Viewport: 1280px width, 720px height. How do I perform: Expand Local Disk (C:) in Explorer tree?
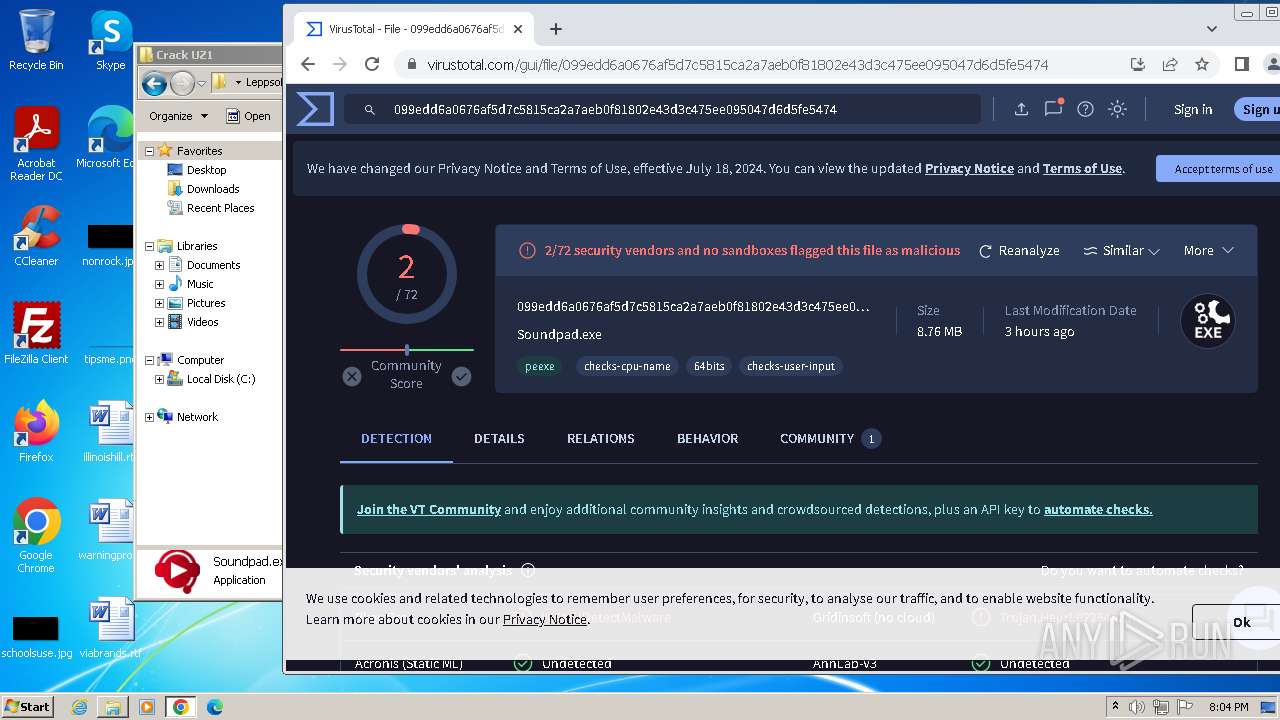tap(159, 379)
